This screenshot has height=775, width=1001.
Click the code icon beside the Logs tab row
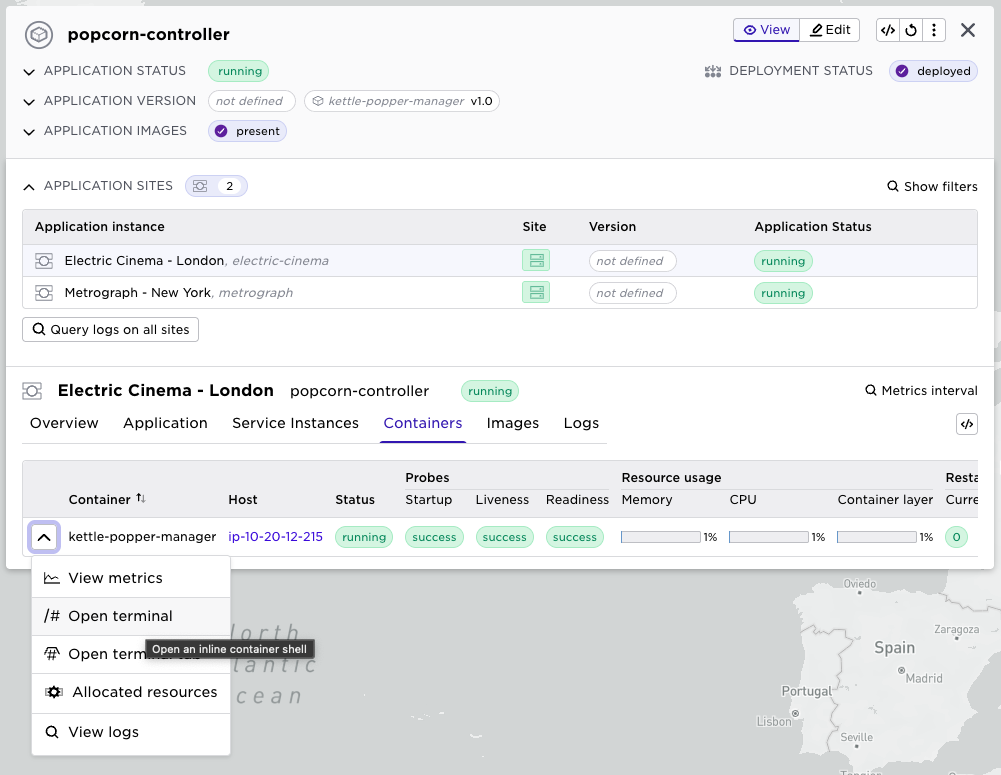[966, 424]
